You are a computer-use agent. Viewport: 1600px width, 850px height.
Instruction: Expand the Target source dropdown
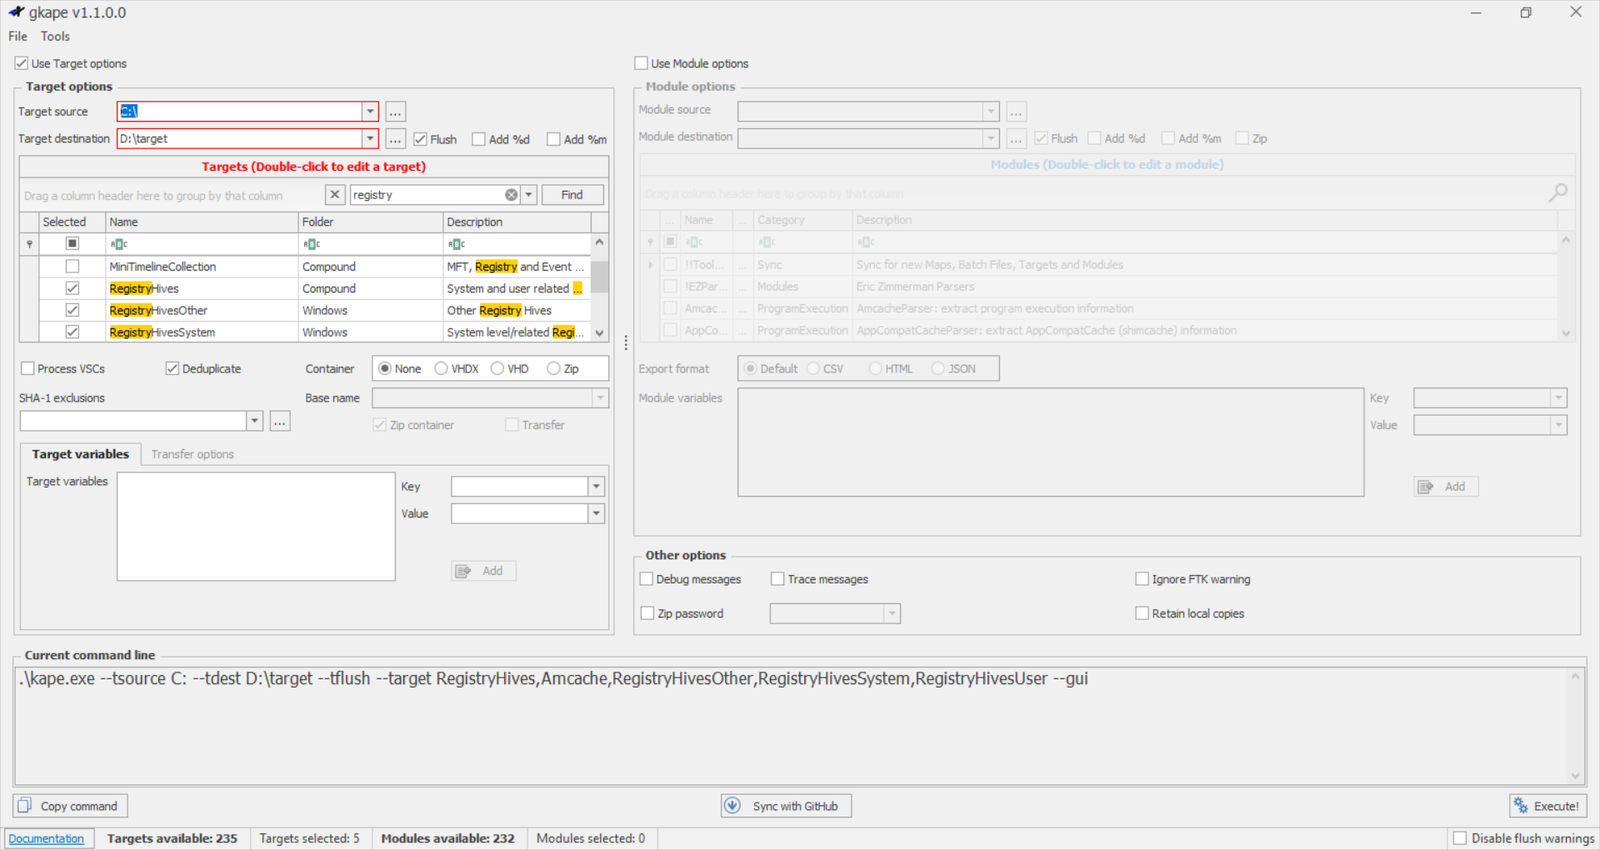370,112
